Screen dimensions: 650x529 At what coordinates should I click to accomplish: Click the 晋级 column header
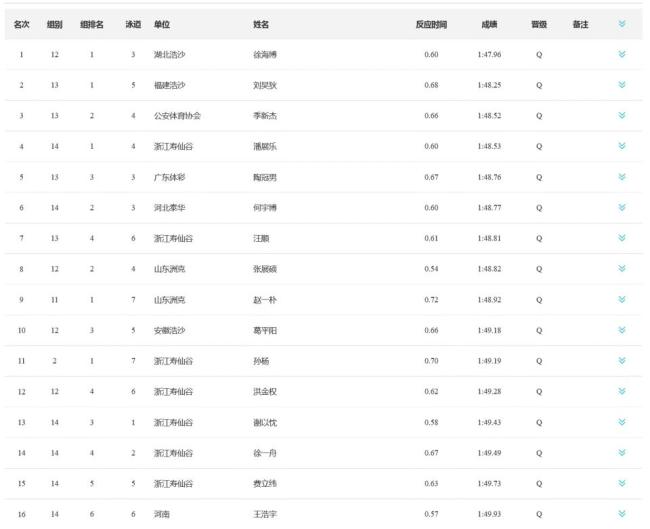(539, 24)
